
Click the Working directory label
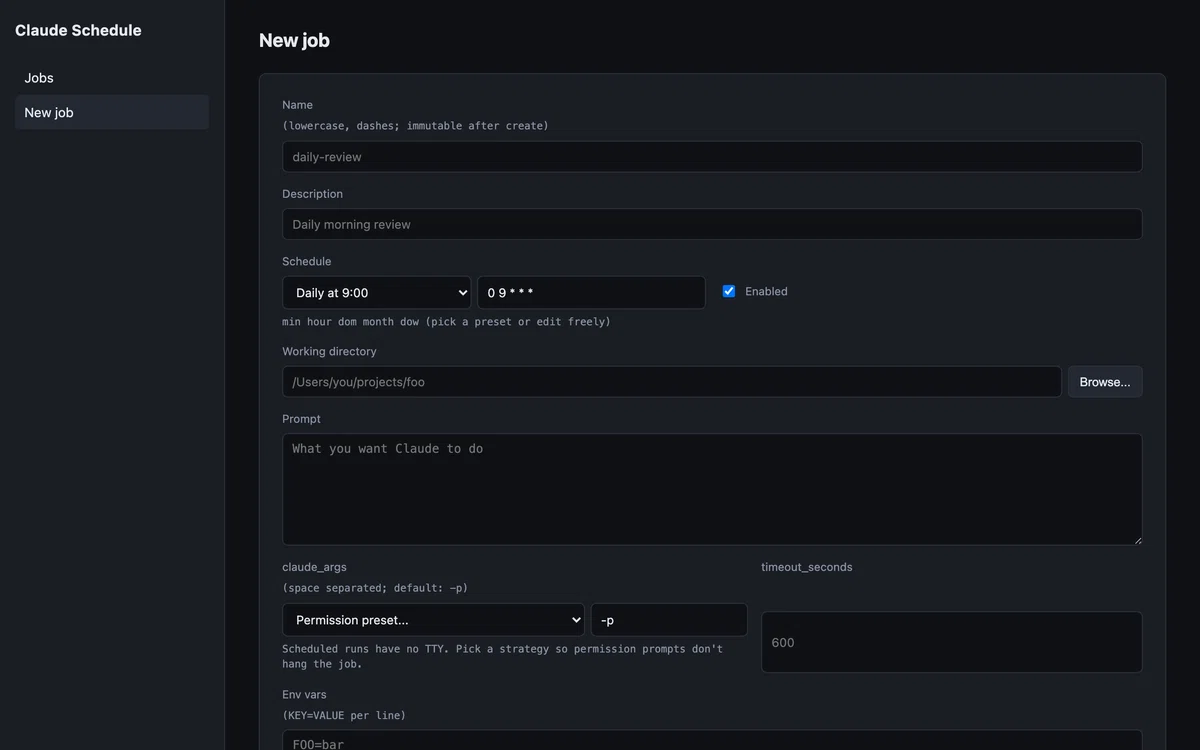click(x=329, y=352)
